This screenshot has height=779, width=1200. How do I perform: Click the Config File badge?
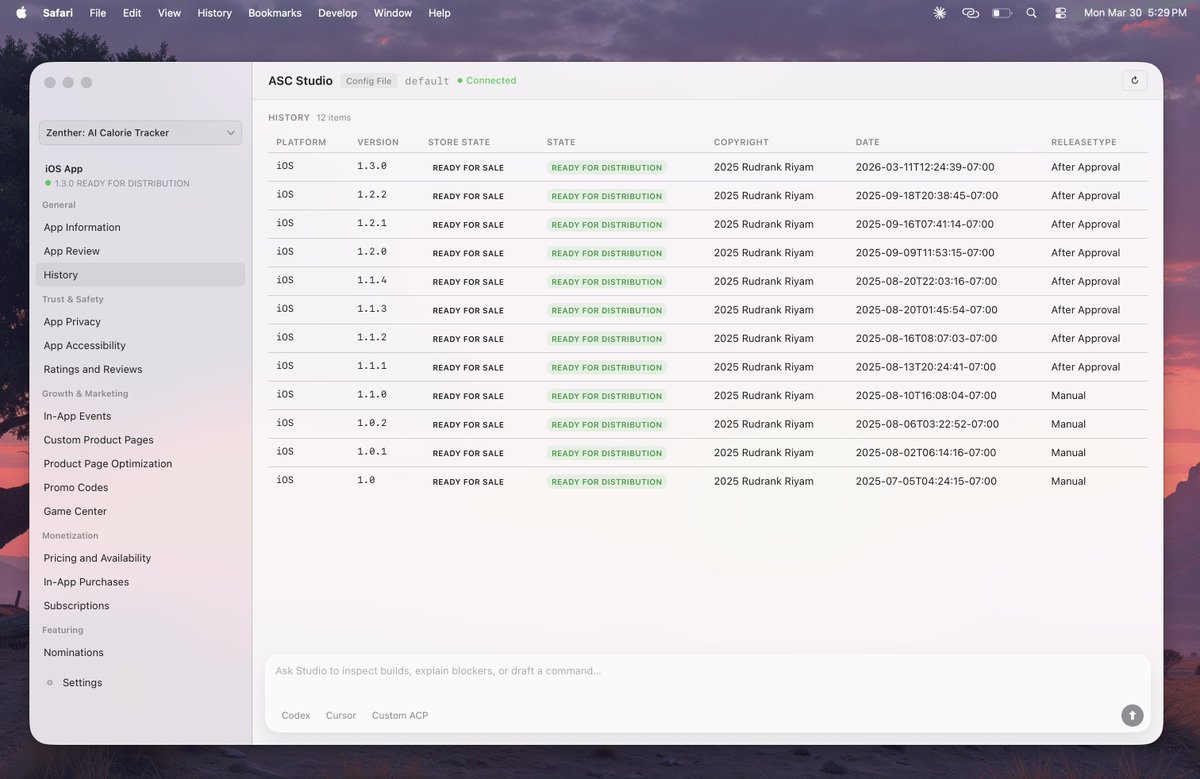click(369, 81)
